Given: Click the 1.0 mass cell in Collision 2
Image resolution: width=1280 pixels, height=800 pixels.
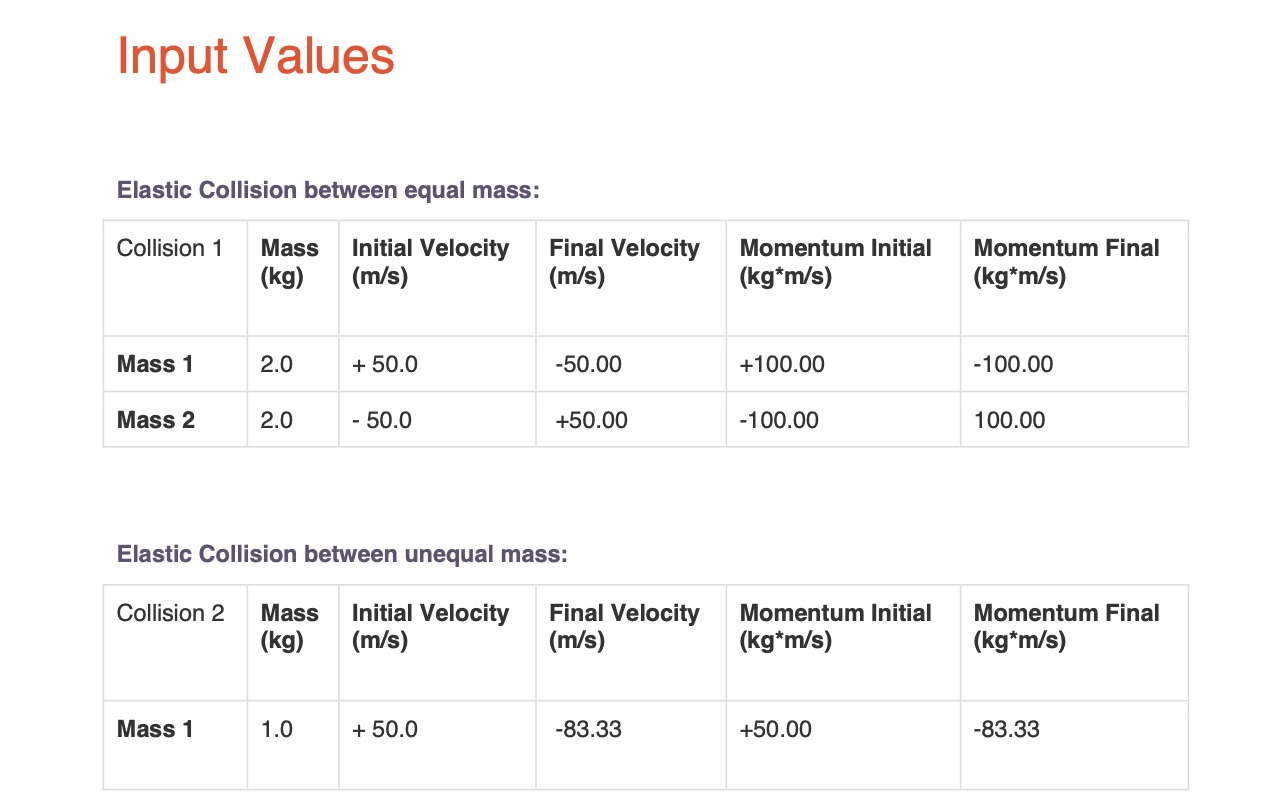Looking at the screenshot, I should (277, 729).
